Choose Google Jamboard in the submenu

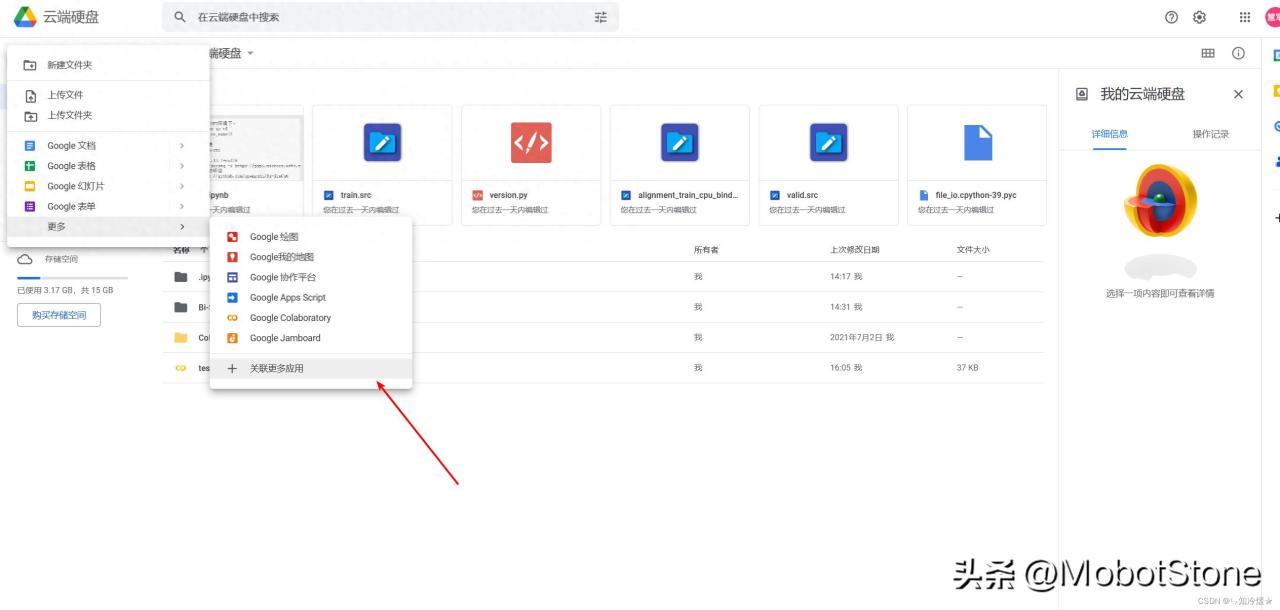(285, 338)
